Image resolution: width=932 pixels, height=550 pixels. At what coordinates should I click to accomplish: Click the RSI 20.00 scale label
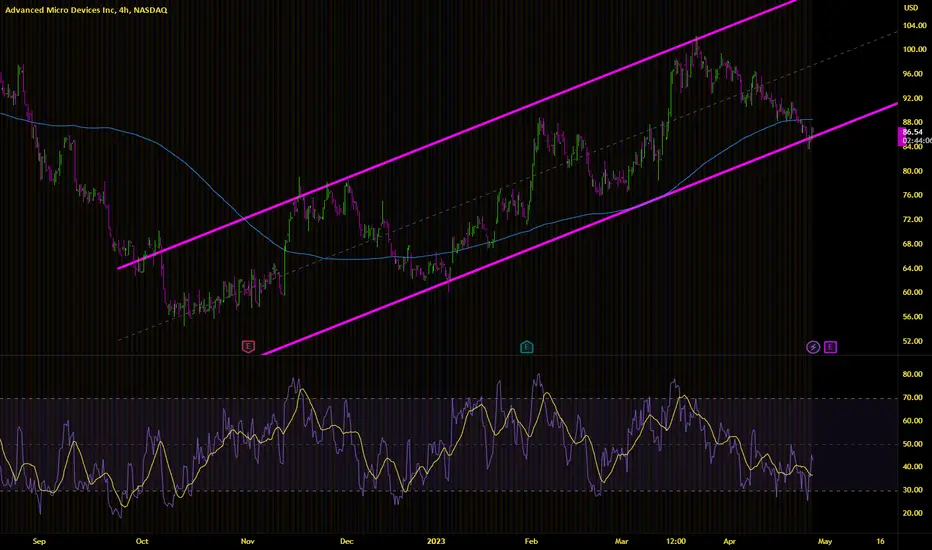click(912, 513)
